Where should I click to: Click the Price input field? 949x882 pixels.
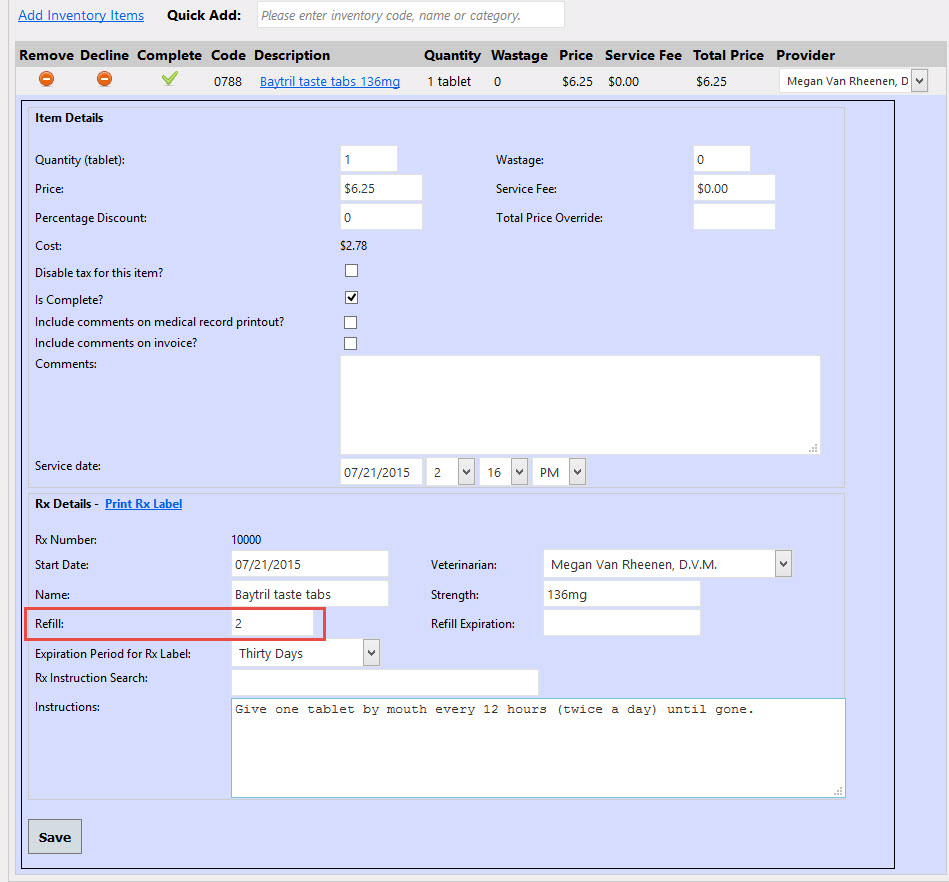[381, 188]
